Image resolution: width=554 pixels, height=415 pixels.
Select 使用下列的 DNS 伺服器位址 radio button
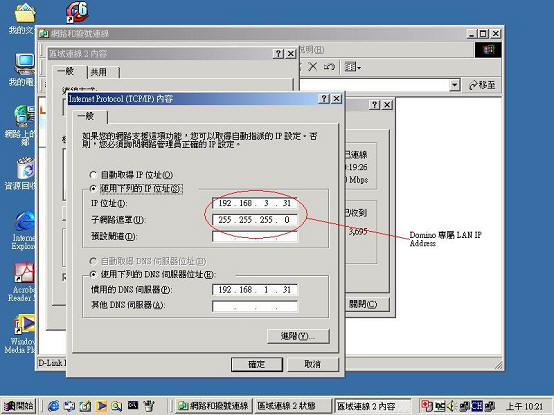pos(93,274)
